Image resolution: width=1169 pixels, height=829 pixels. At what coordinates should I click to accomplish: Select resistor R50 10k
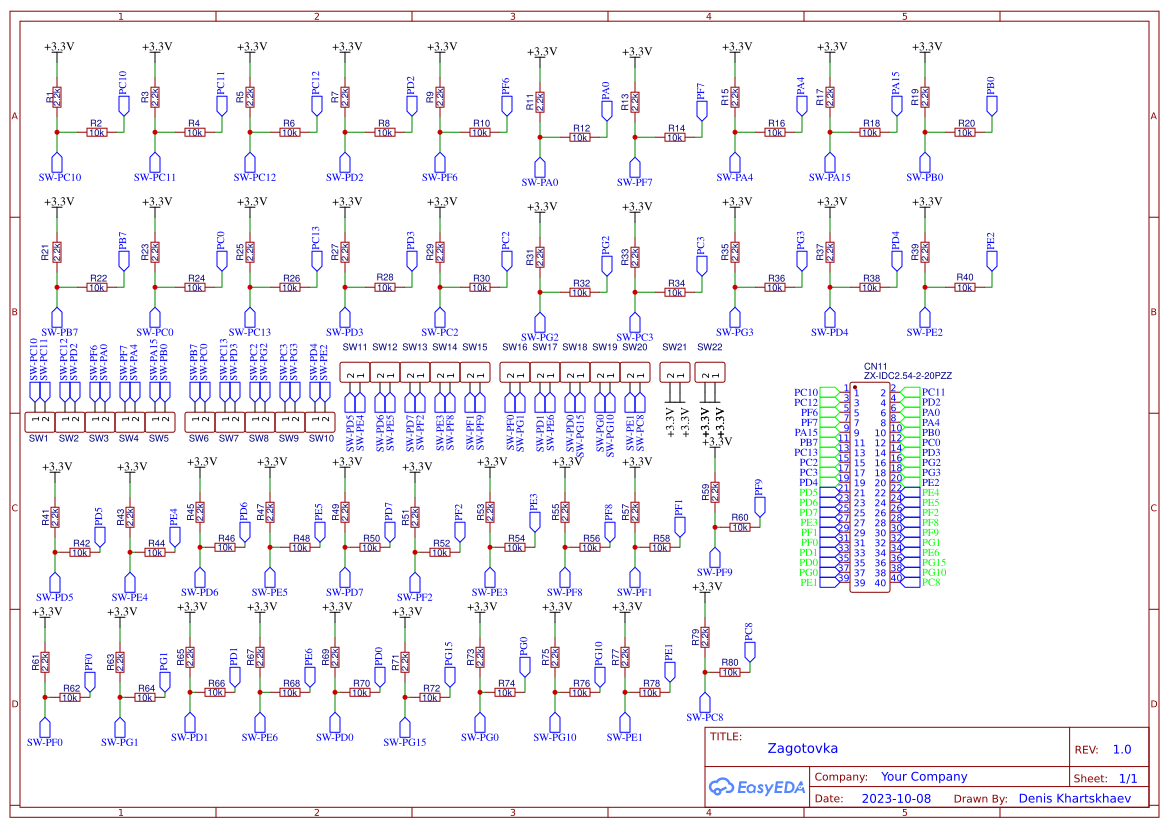pyautogui.click(x=370, y=547)
